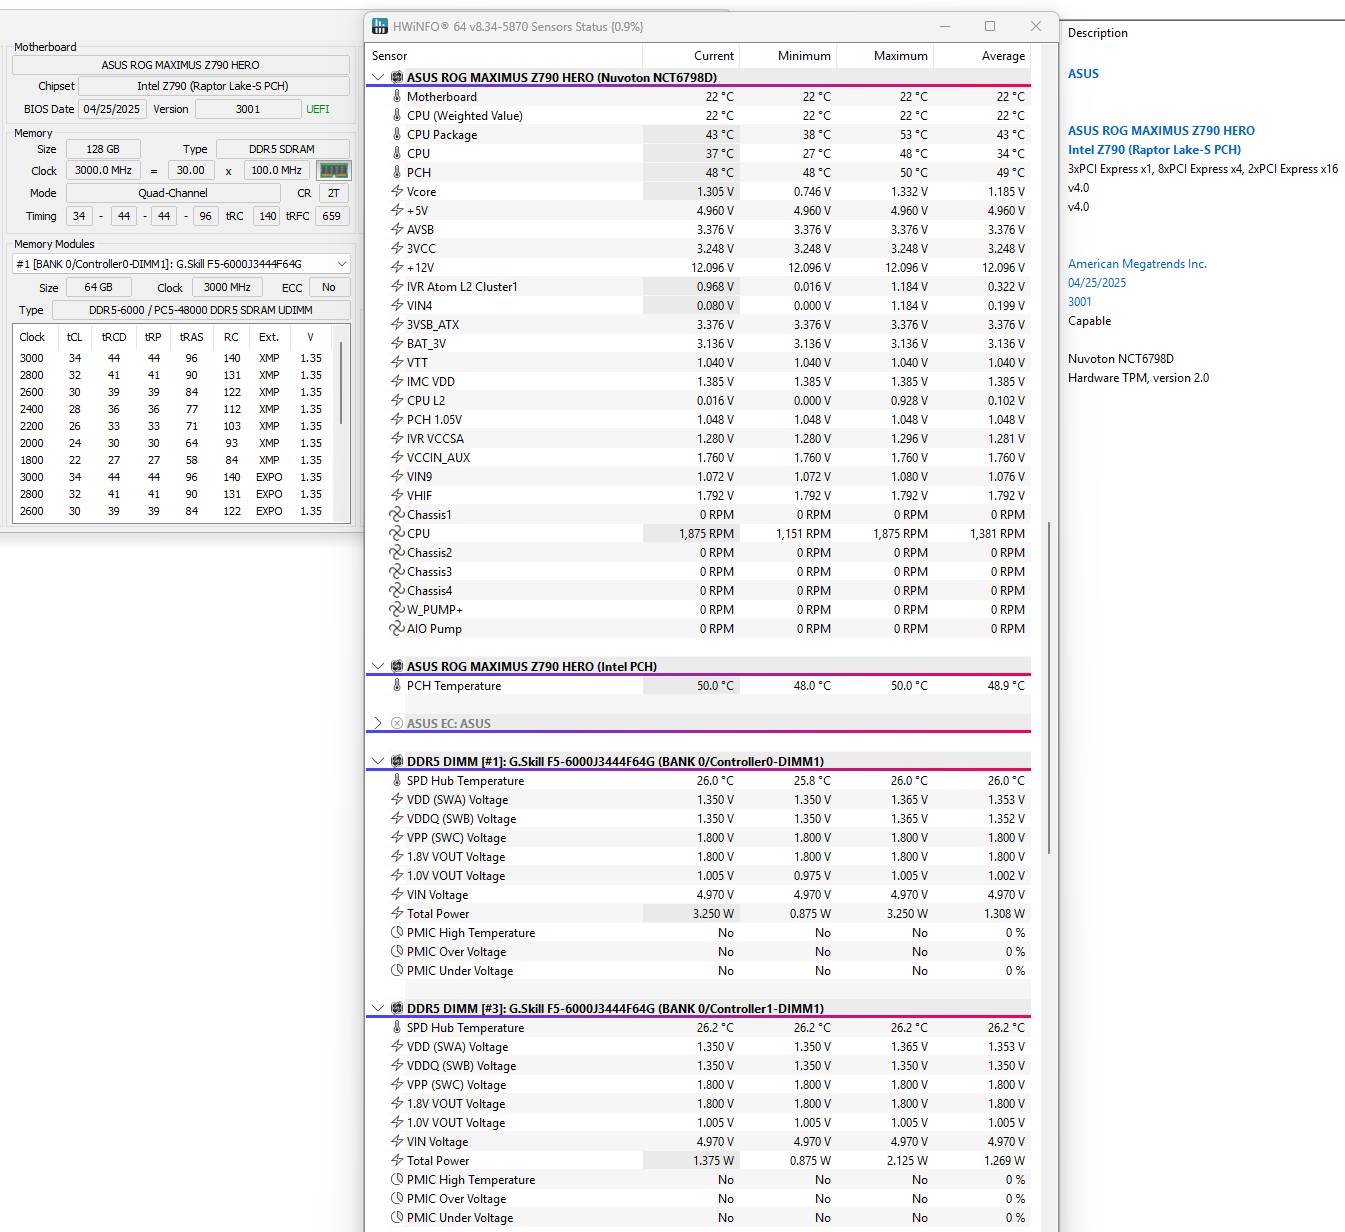Click the fan icon next to CPU RPM
Screen dimensions: 1345x1232
(397, 534)
